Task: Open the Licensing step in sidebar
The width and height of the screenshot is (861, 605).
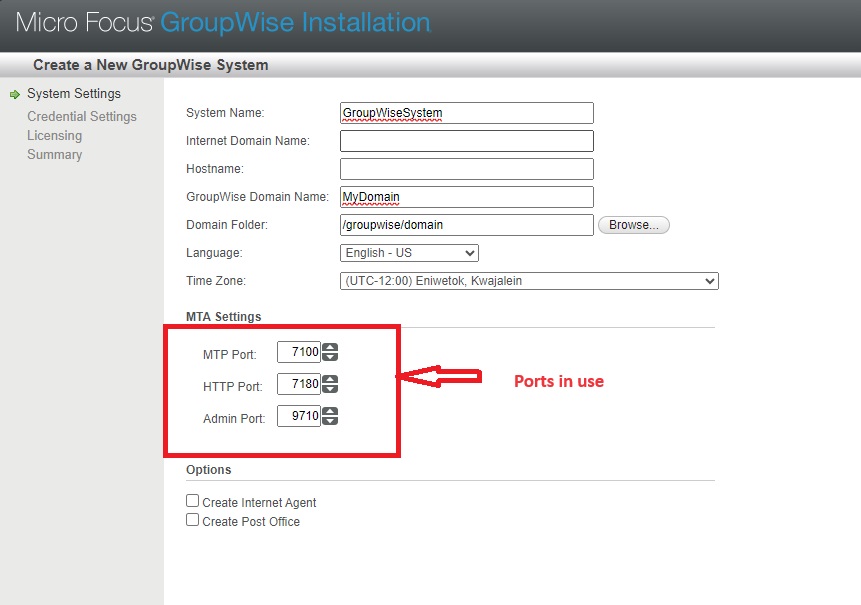Action: click(55, 136)
